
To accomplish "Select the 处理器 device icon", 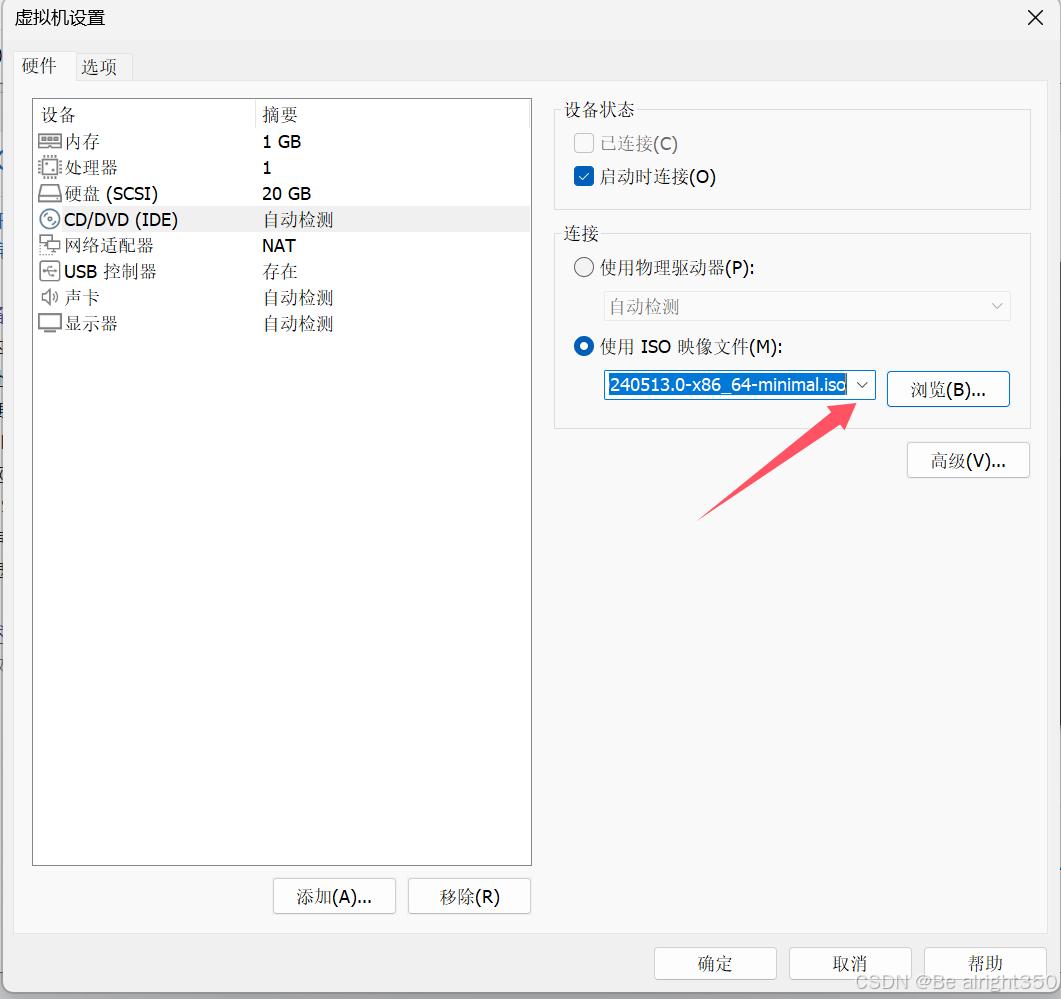I will click(50, 167).
